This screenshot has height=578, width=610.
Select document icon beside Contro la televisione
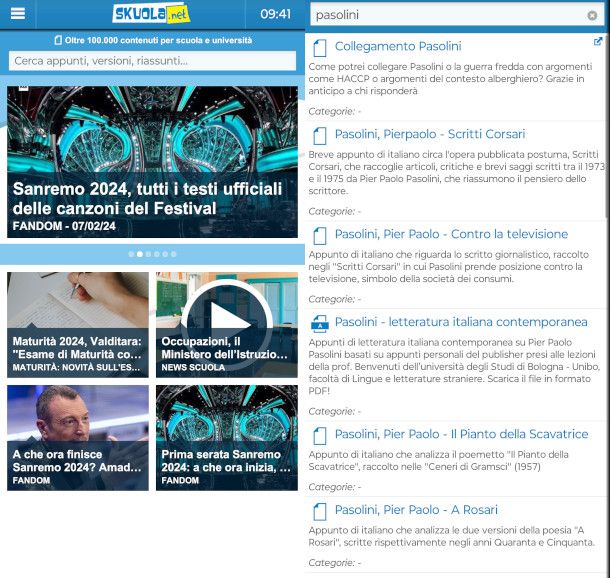click(320, 236)
